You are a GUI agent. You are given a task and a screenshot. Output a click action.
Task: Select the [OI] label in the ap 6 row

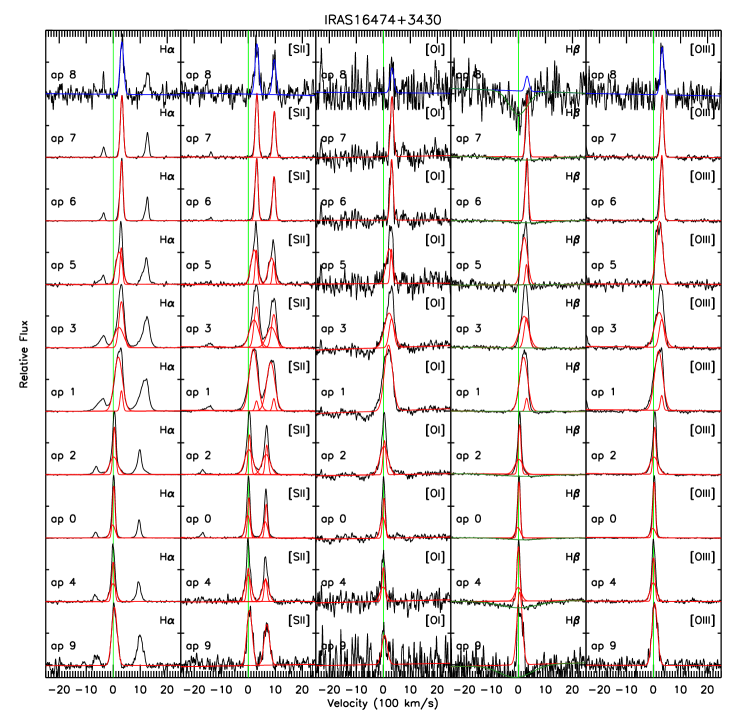[435, 176]
